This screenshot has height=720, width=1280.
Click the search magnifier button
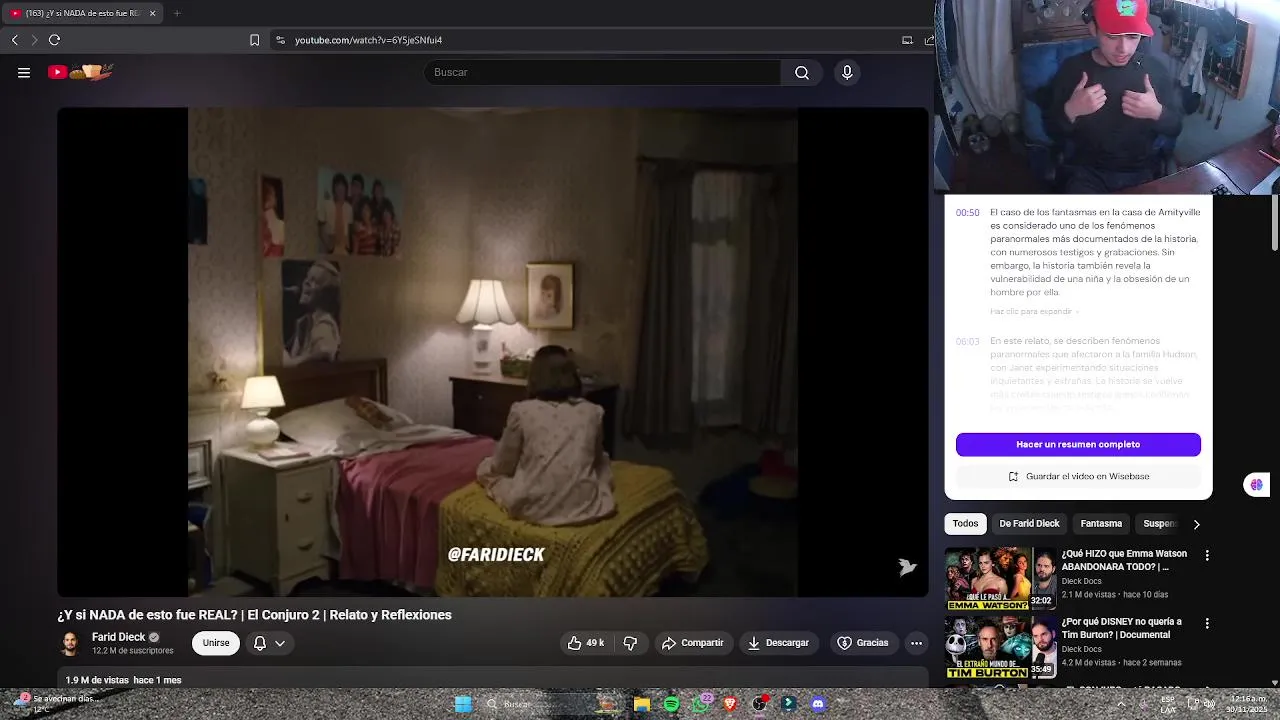[802, 72]
